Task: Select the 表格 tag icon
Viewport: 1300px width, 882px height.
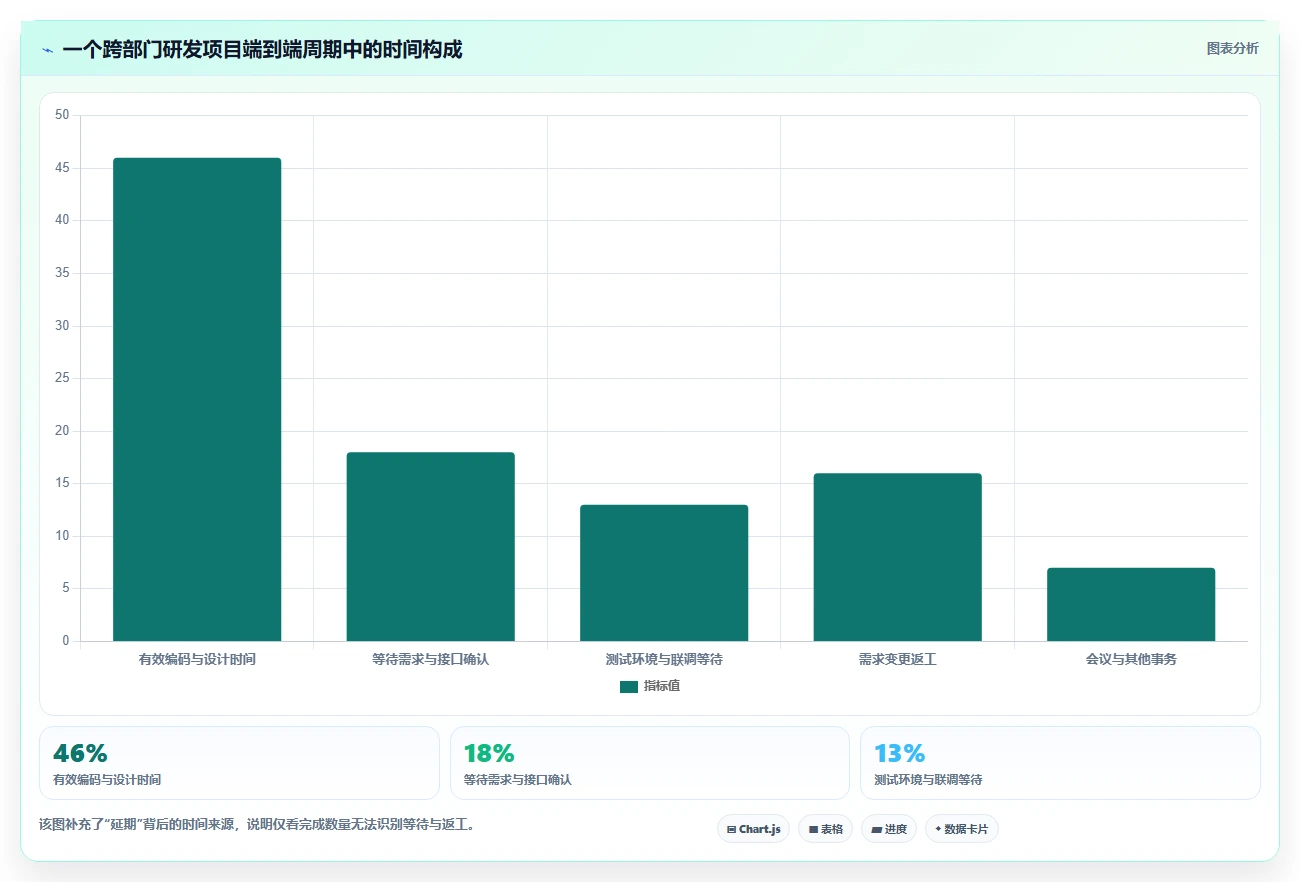Action: point(813,829)
